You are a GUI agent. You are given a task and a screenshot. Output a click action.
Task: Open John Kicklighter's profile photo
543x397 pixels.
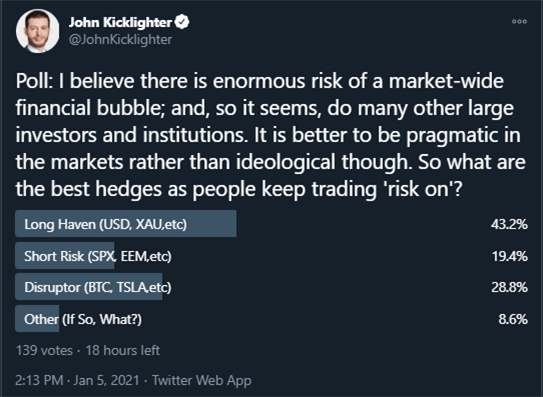pos(37,31)
